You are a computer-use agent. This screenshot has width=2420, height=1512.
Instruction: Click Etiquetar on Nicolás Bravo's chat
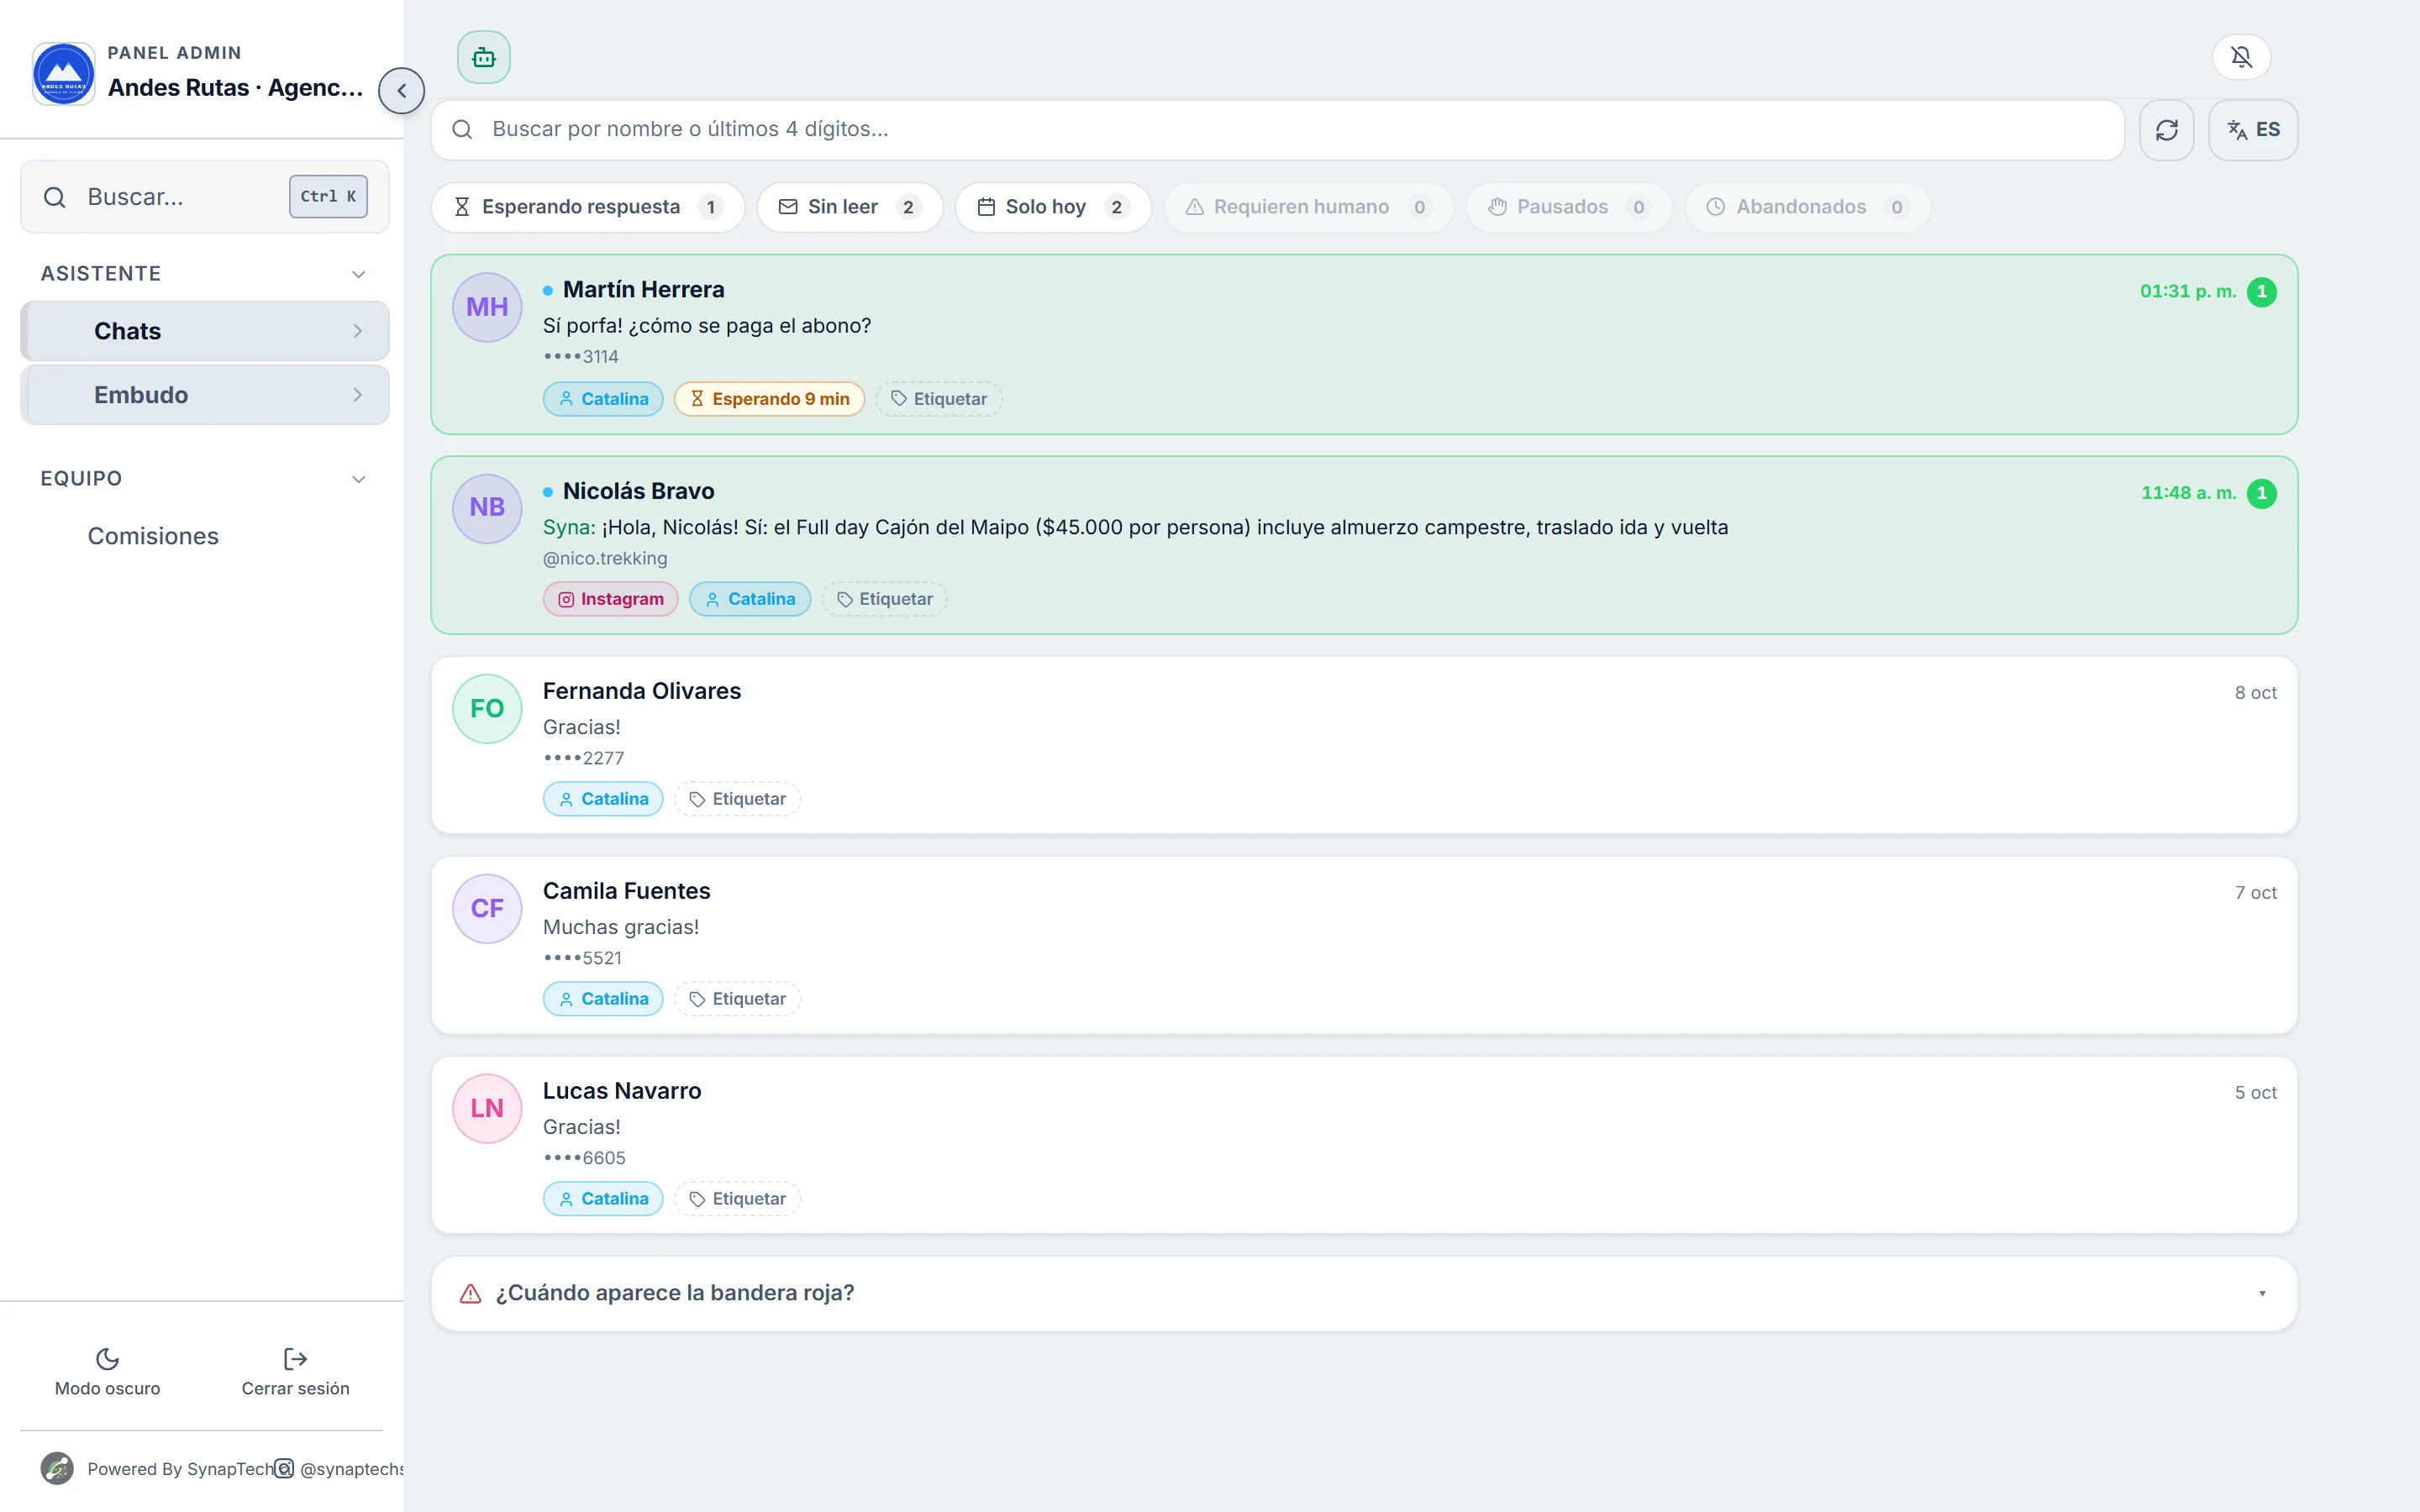tap(884, 599)
